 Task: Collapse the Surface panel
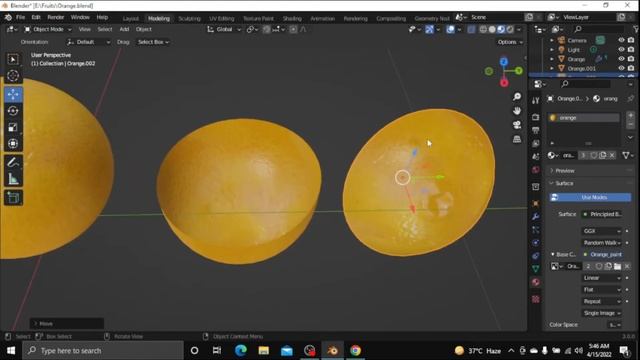click(564, 183)
